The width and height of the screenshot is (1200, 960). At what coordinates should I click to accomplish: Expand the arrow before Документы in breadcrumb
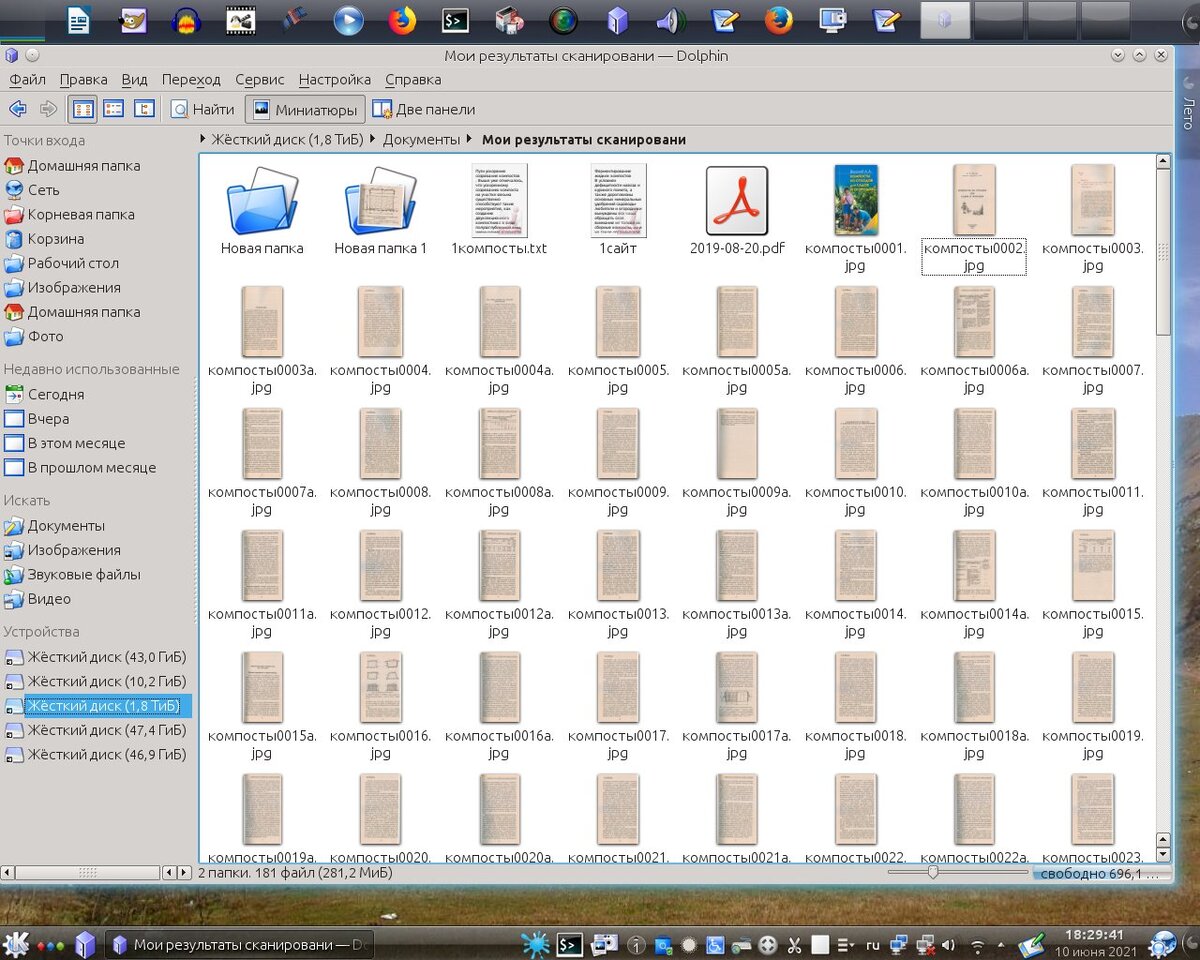[x=373, y=140]
